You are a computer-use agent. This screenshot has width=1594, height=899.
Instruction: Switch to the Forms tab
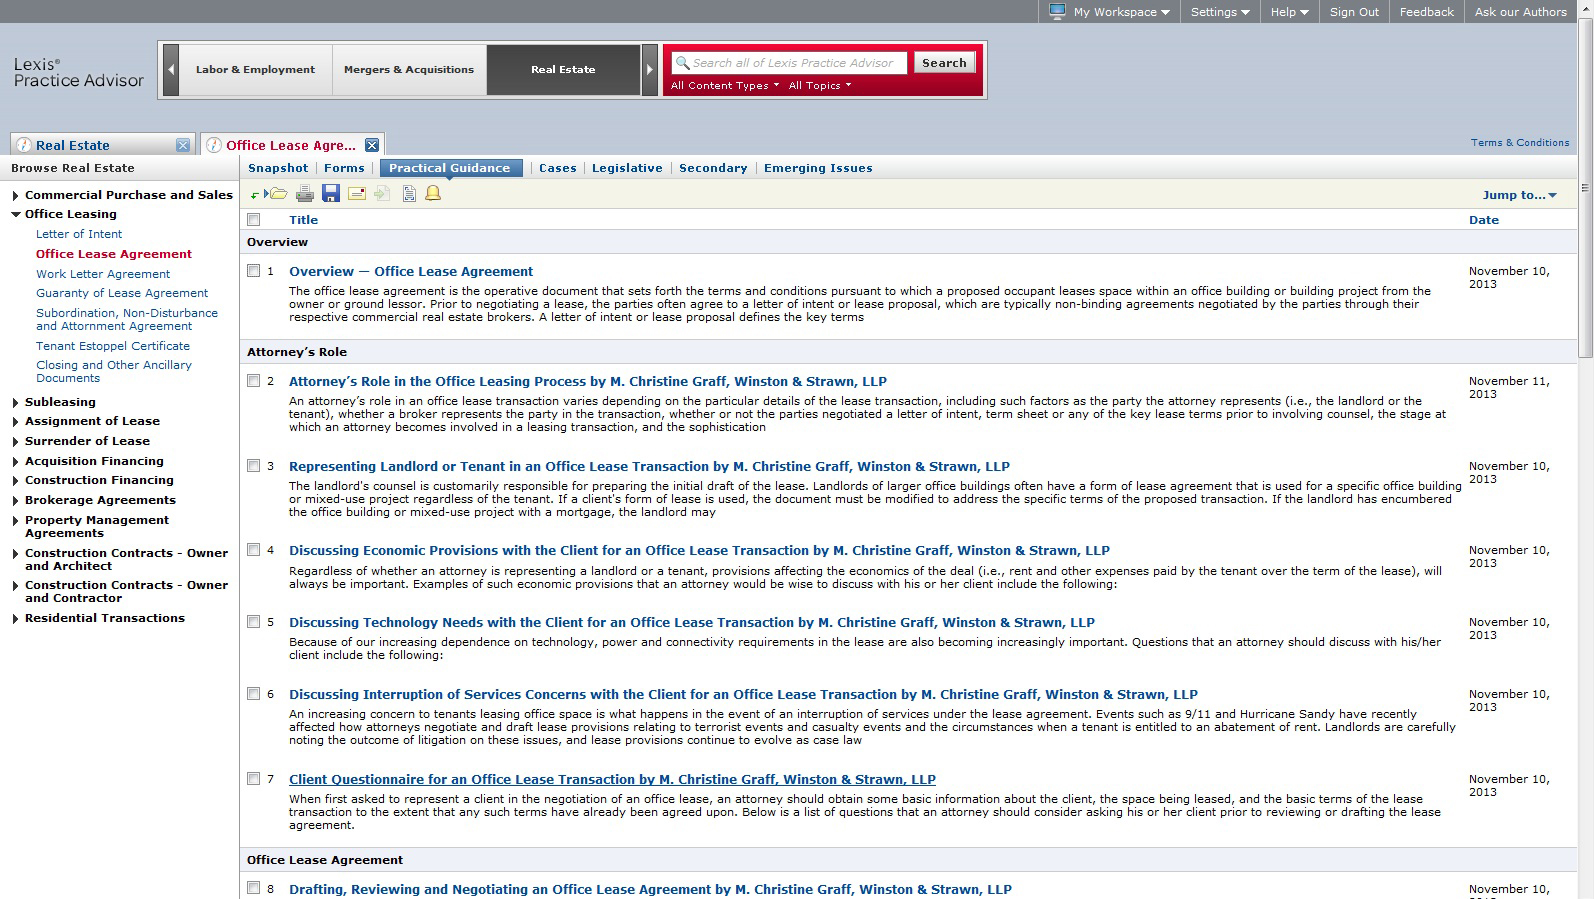pyautogui.click(x=344, y=168)
